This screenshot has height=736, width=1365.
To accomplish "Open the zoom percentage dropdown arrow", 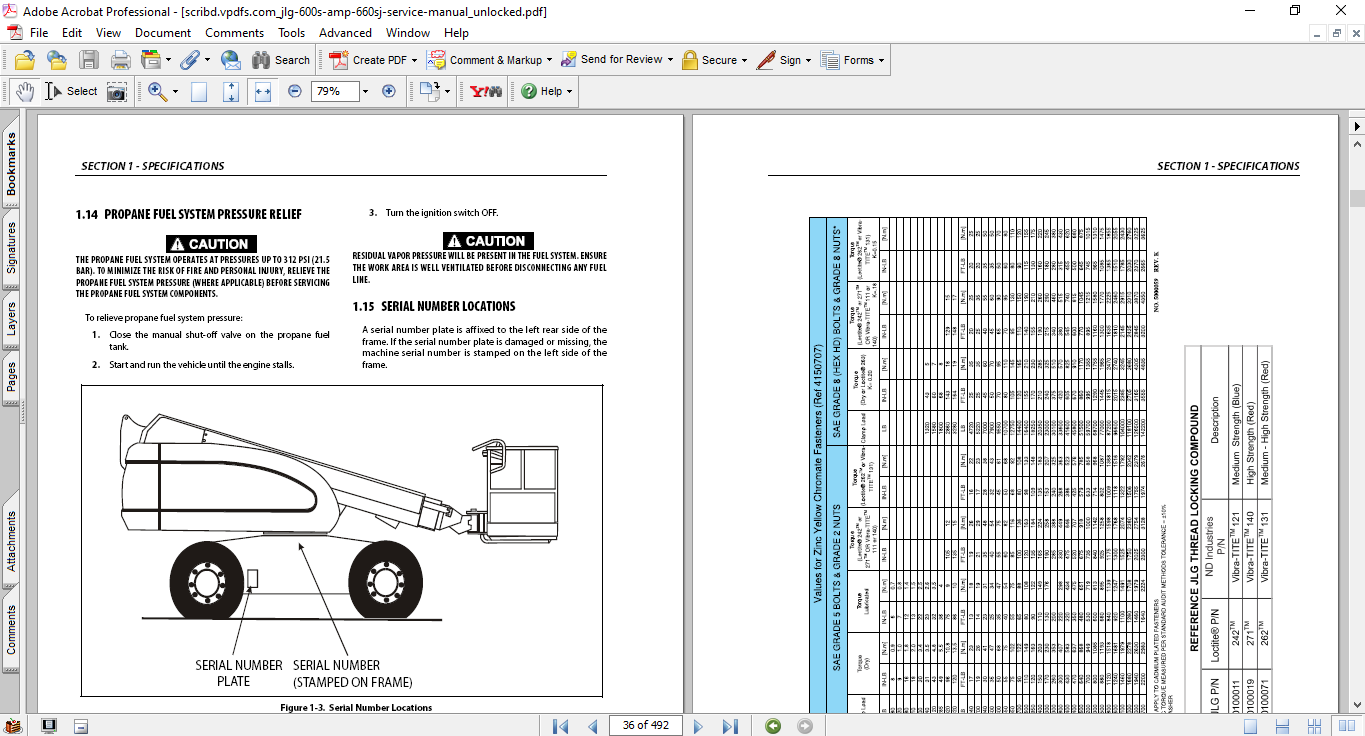I will tap(365, 91).
